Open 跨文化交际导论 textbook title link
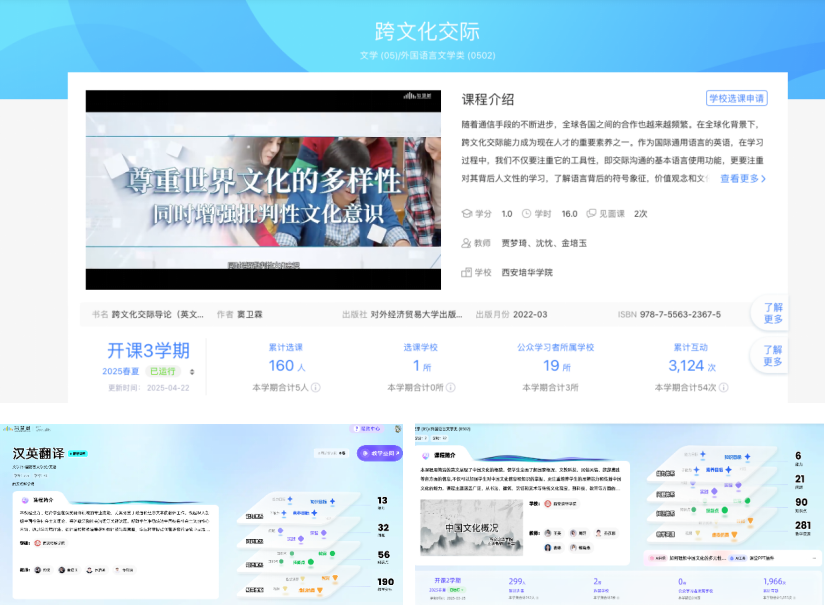825x605 pixels. [158, 314]
